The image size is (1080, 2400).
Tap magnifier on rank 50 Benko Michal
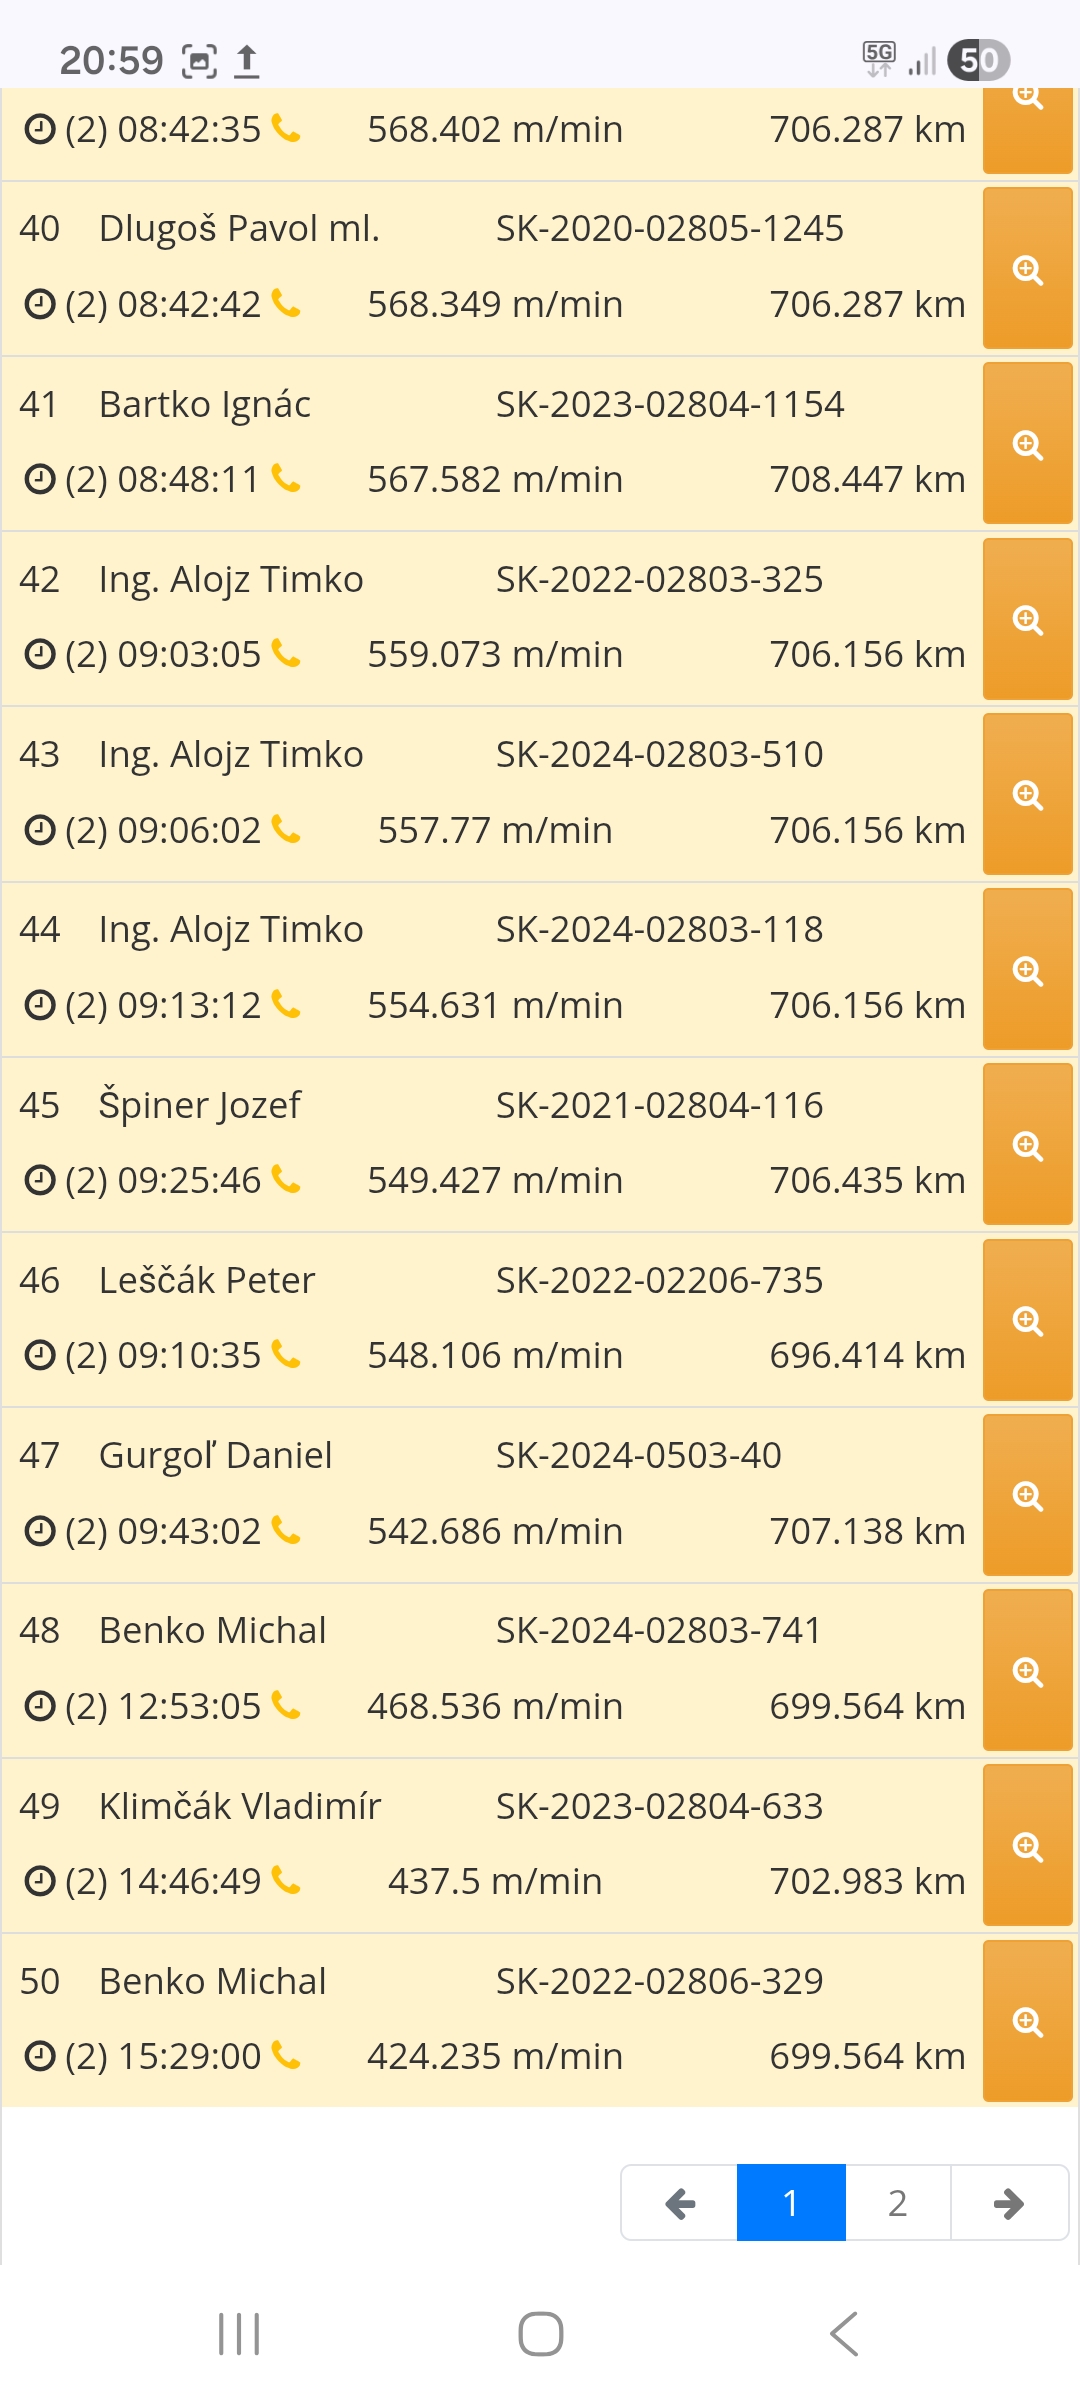coord(1027,2021)
